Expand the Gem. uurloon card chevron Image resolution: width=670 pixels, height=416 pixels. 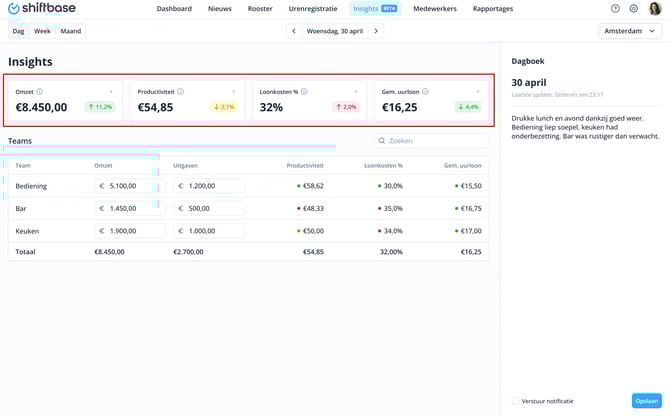(x=478, y=92)
